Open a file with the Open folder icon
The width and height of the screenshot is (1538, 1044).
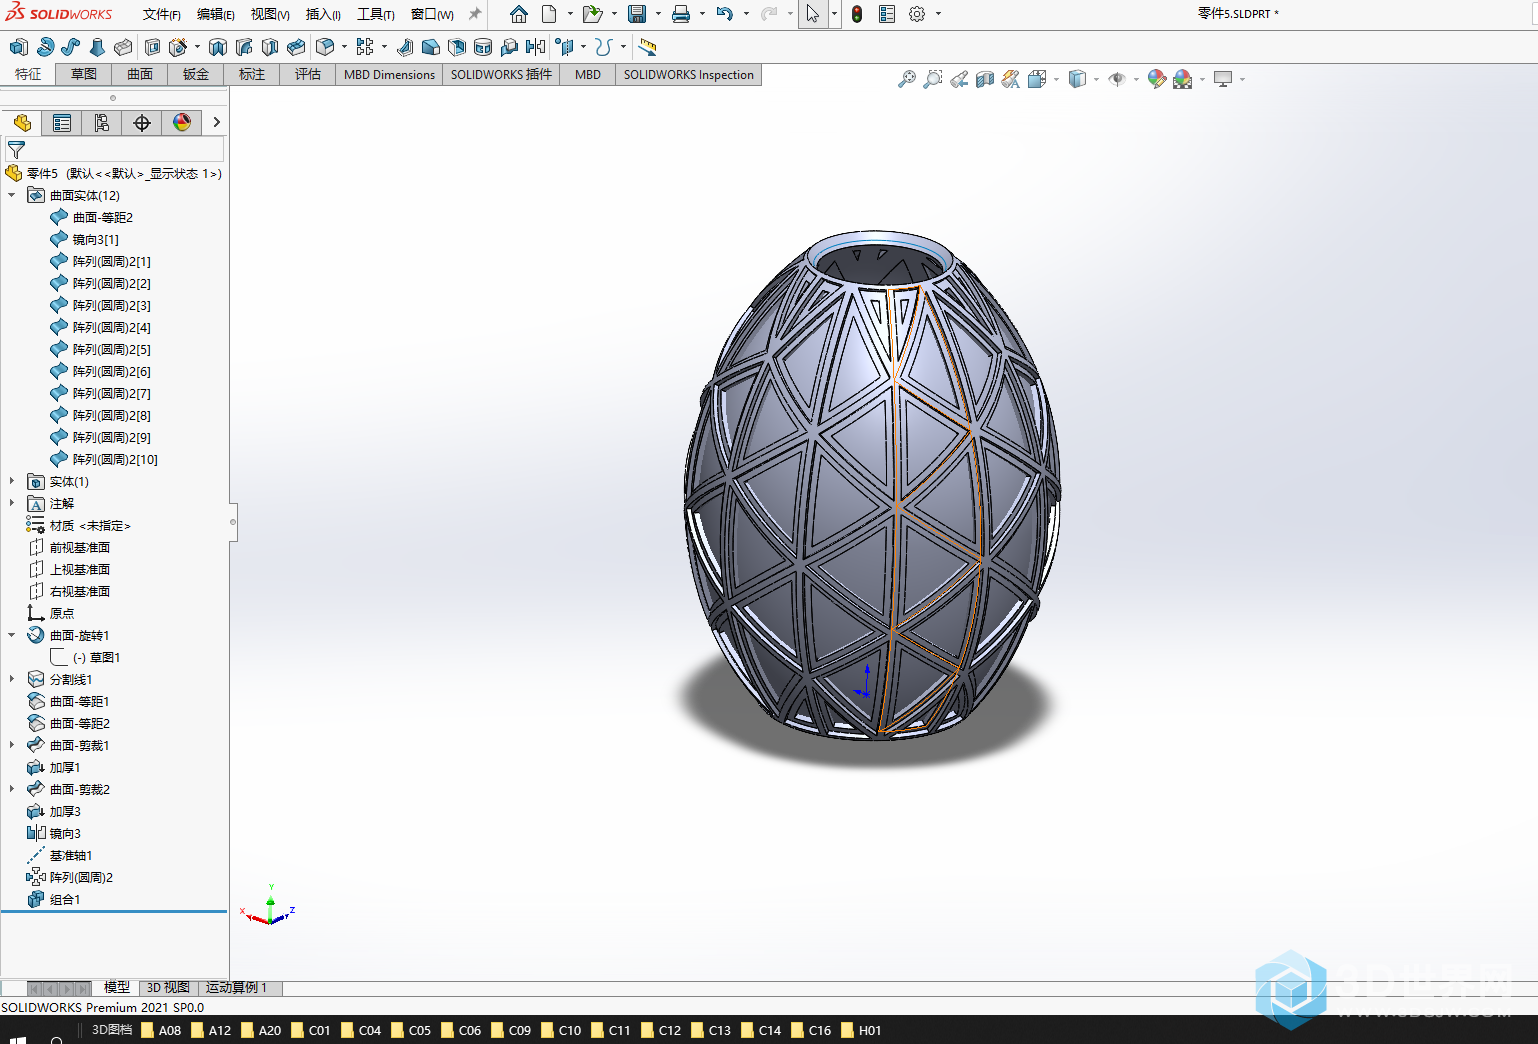592,14
